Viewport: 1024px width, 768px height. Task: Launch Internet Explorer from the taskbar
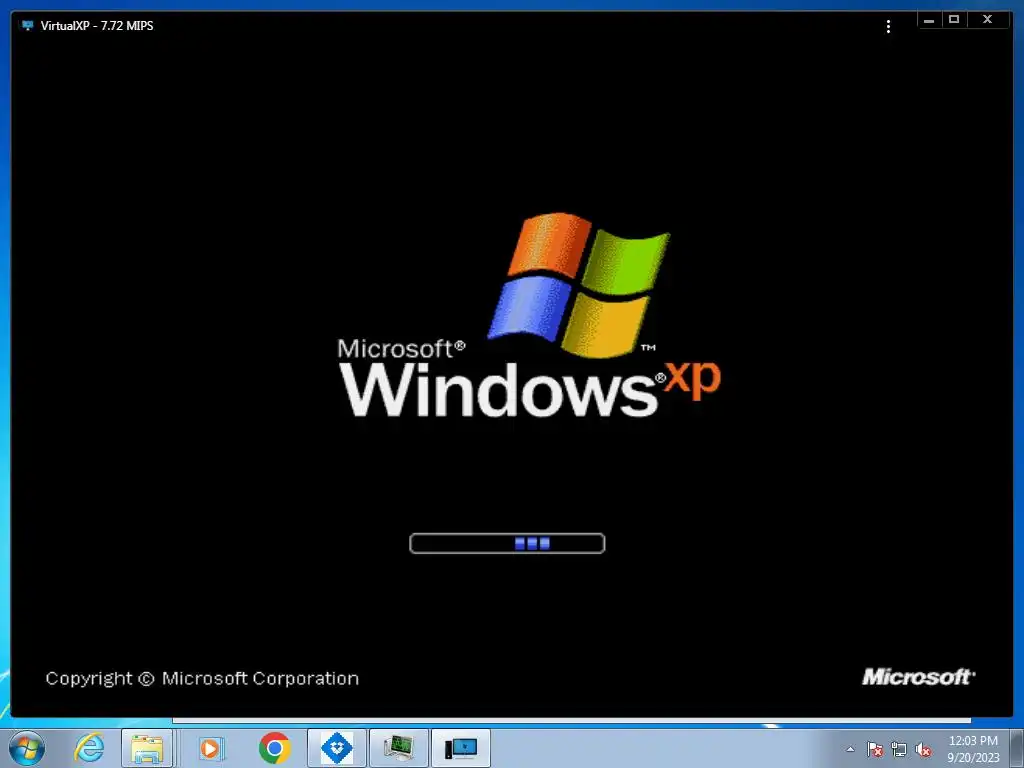pos(89,748)
